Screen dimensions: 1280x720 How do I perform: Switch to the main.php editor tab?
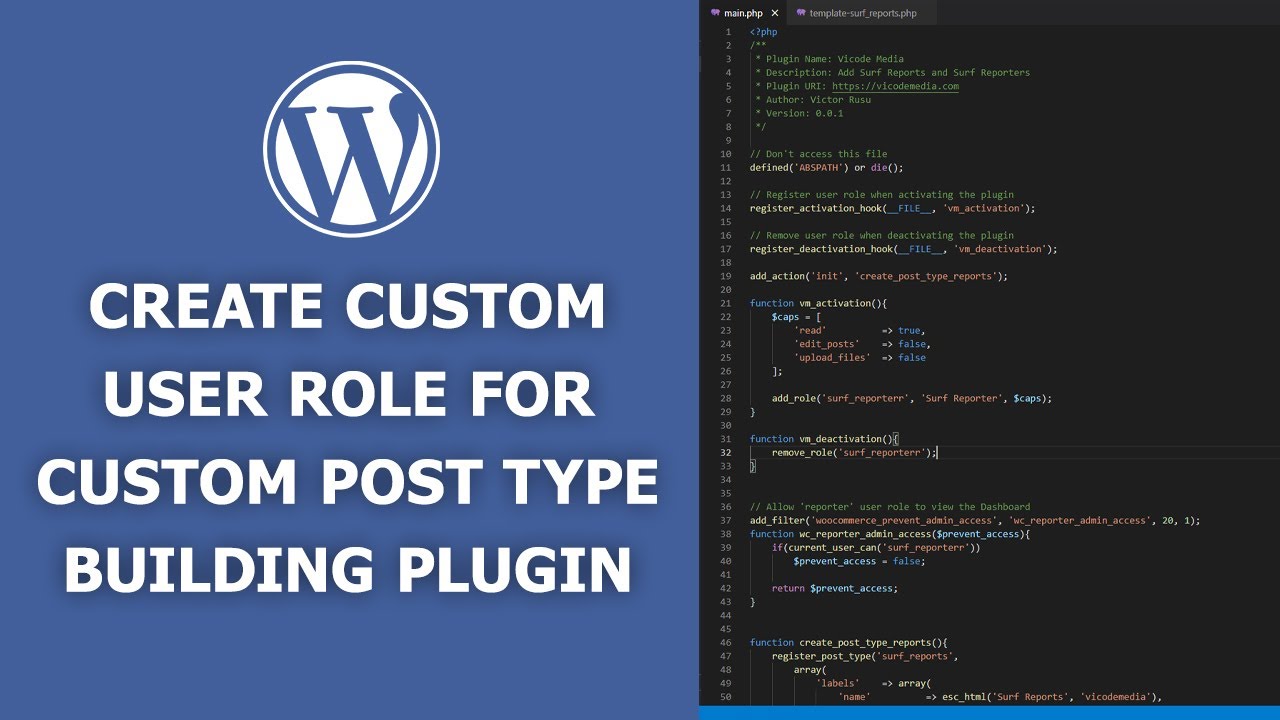point(743,13)
